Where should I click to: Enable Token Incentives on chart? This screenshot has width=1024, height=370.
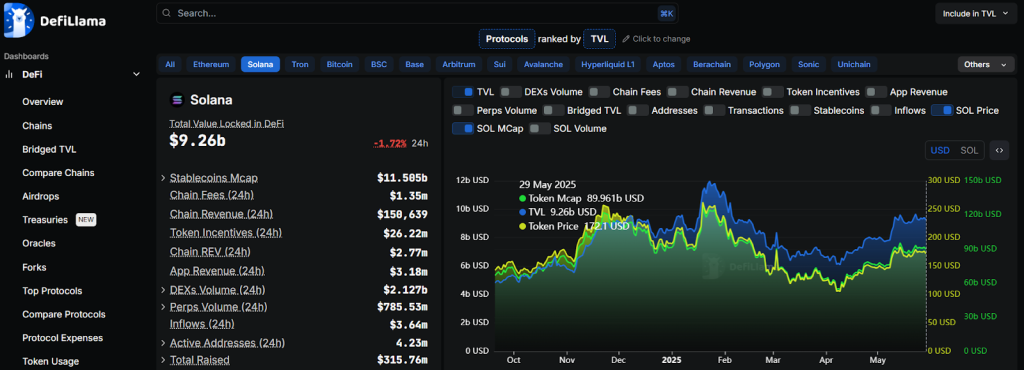point(773,92)
